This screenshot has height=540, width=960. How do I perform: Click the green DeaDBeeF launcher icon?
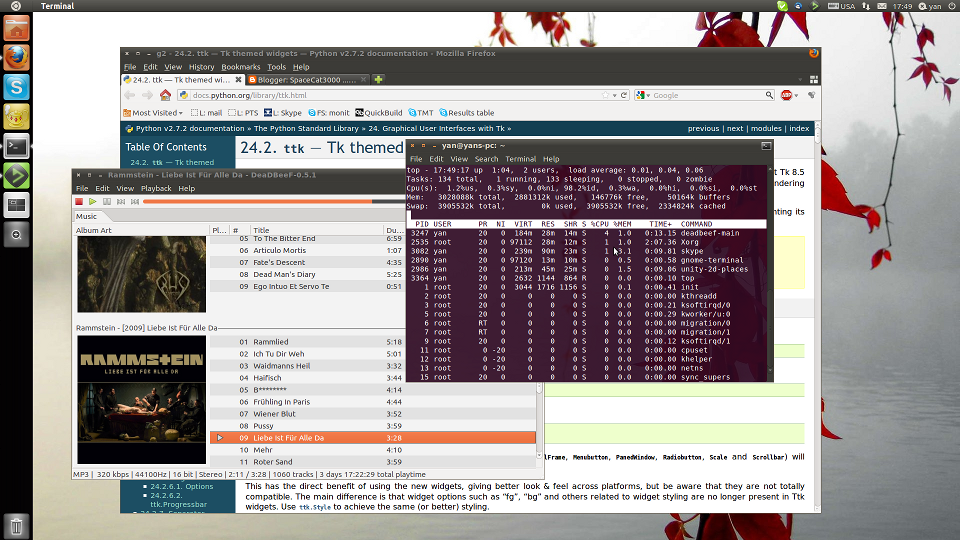pos(17,176)
